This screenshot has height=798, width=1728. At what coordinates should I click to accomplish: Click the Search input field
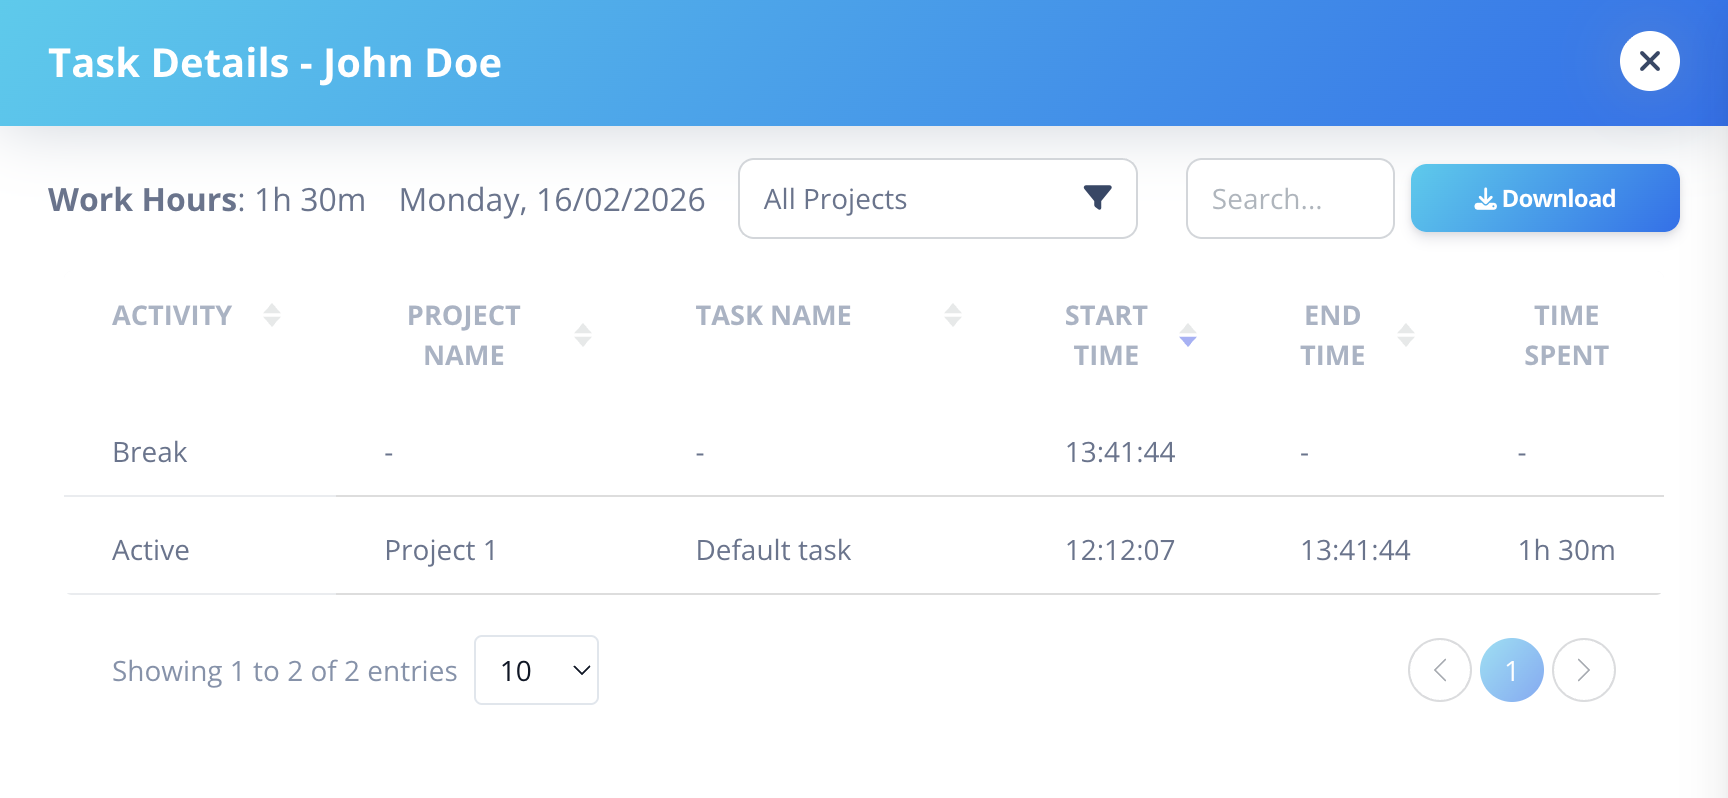click(x=1290, y=199)
